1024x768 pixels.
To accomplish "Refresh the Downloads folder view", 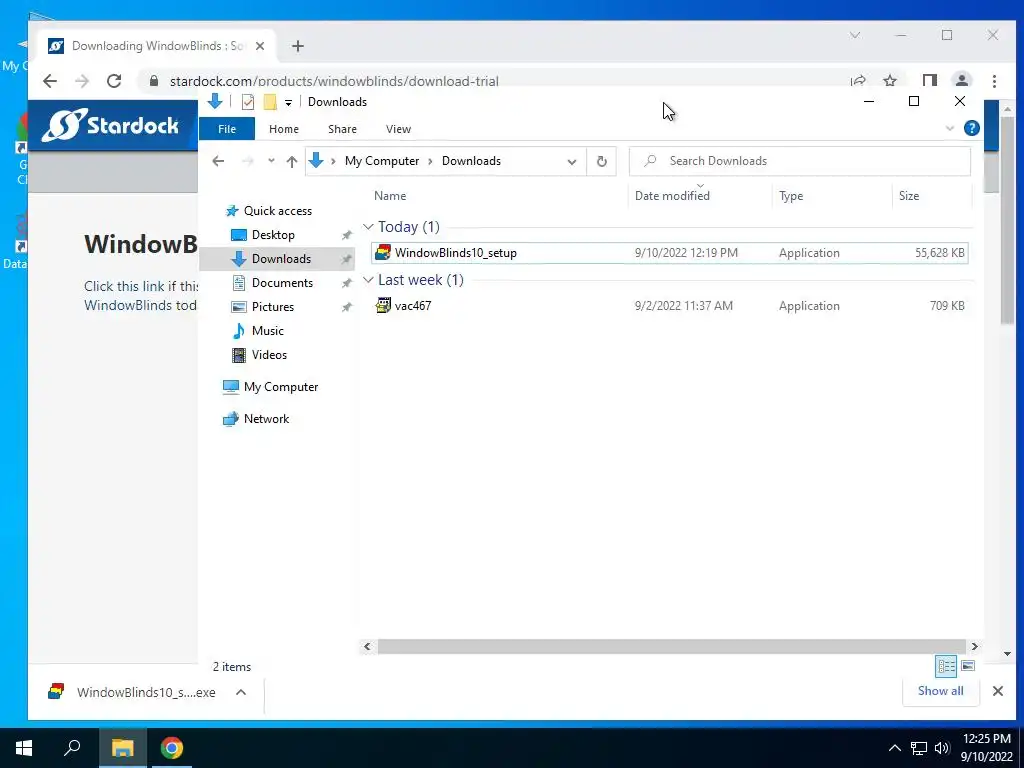I will [x=601, y=161].
